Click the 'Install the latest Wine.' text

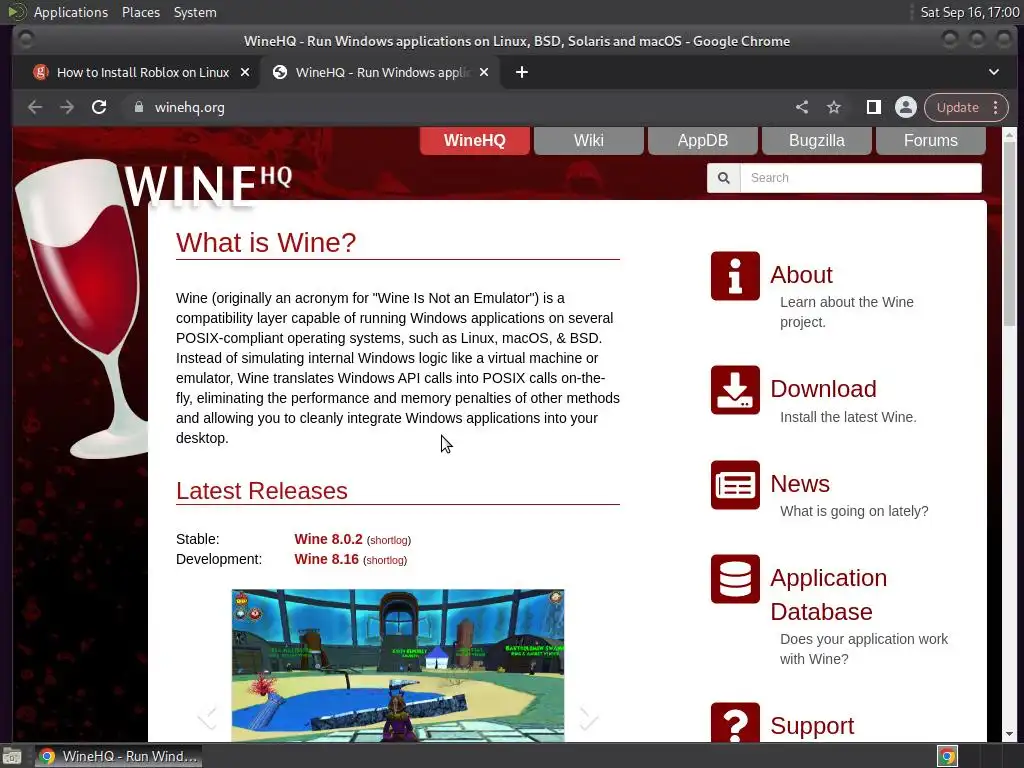coord(848,417)
